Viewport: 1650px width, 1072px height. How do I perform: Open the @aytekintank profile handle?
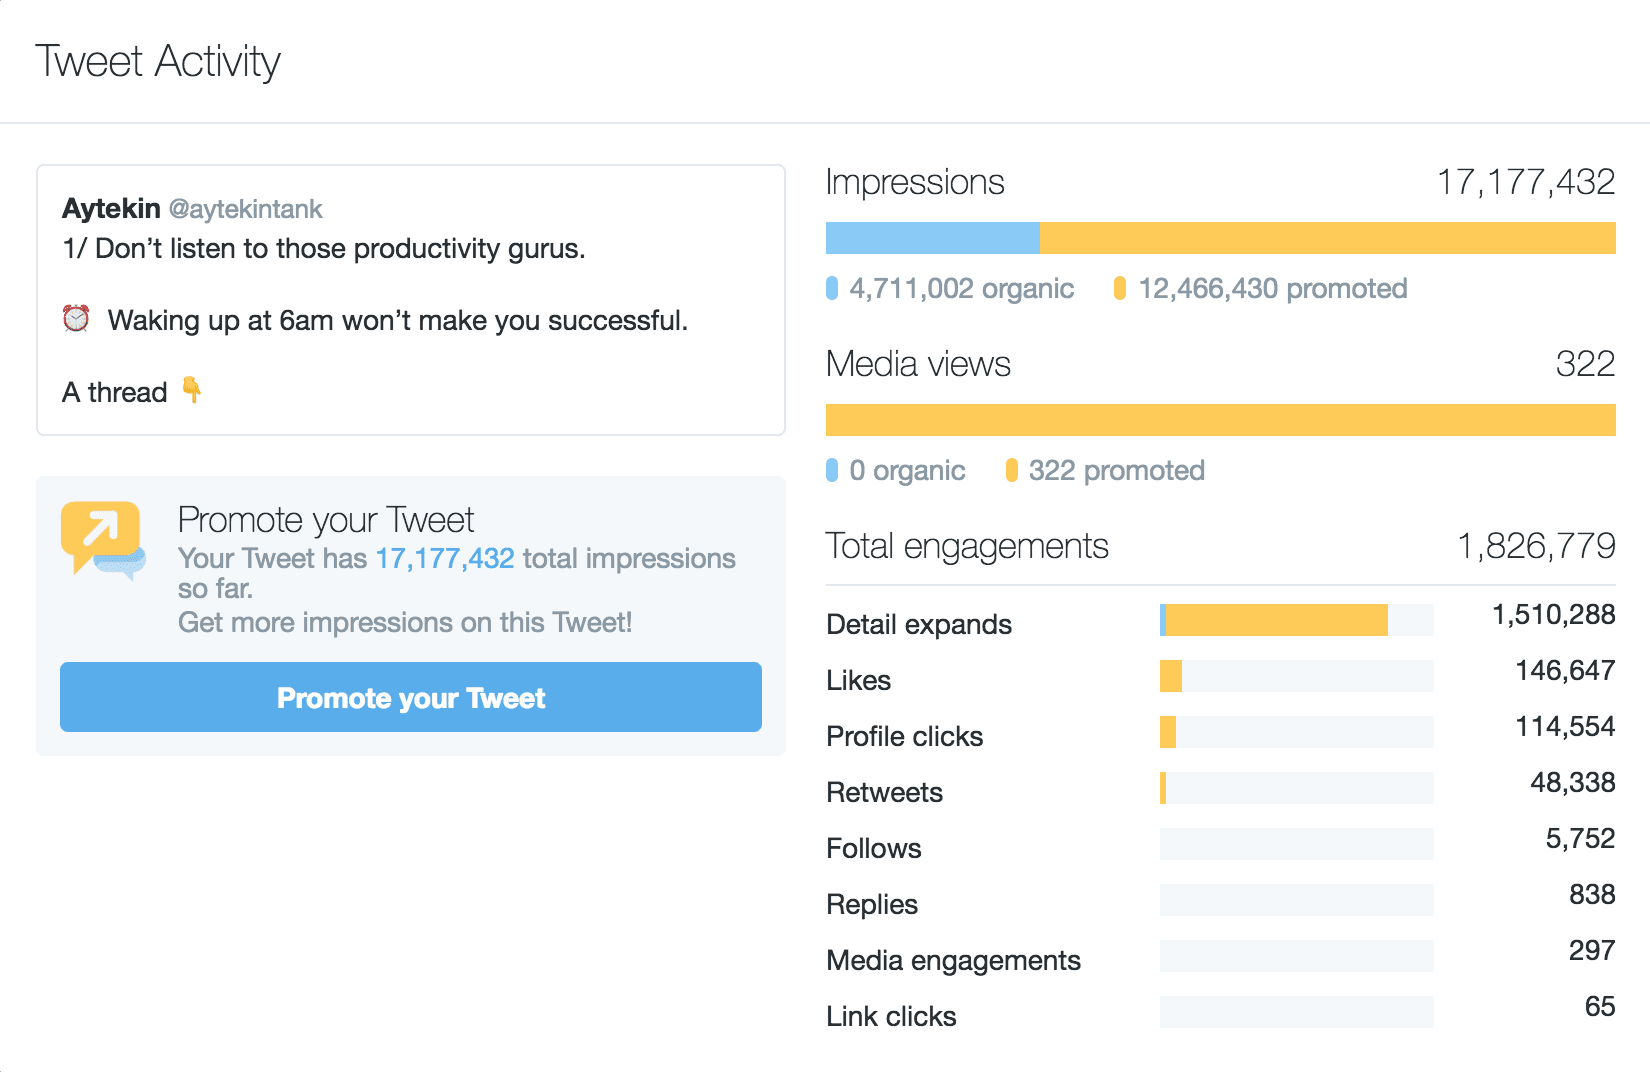[x=246, y=208]
